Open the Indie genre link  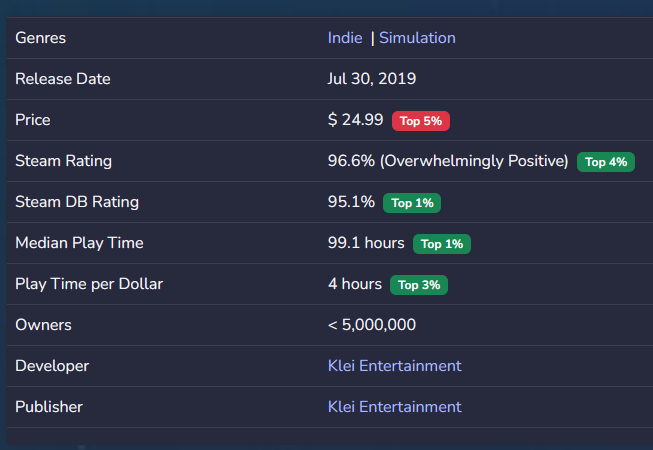(345, 38)
